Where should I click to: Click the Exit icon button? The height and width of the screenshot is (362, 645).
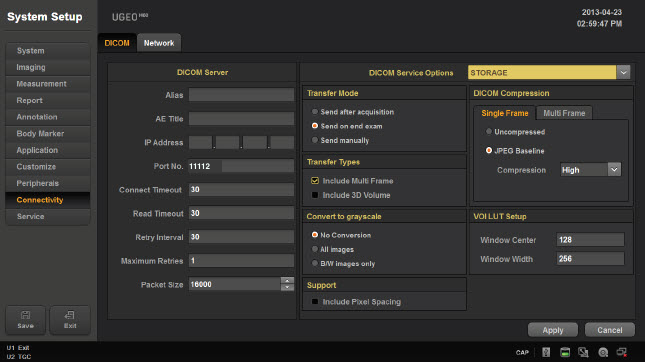(x=70, y=320)
